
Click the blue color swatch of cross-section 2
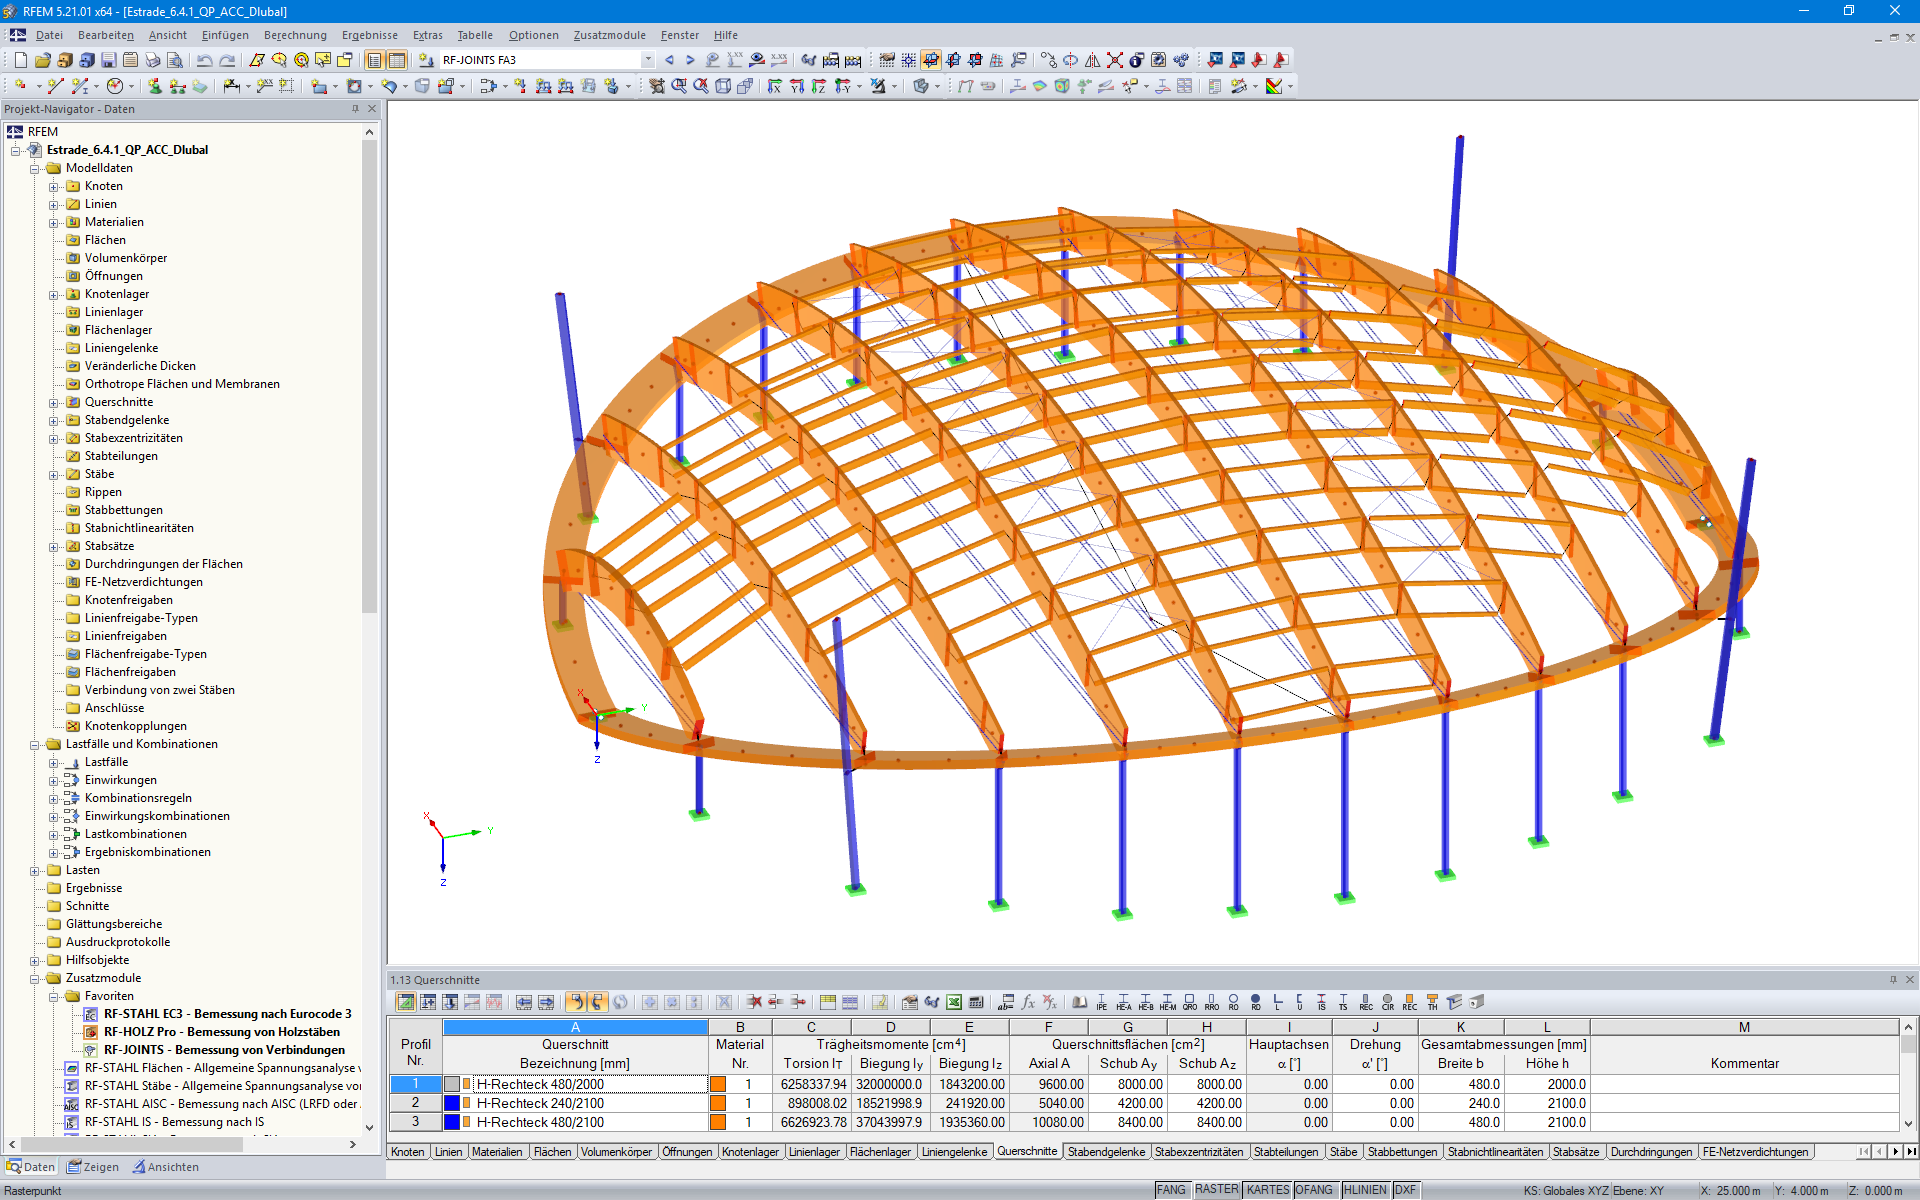coord(452,1103)
